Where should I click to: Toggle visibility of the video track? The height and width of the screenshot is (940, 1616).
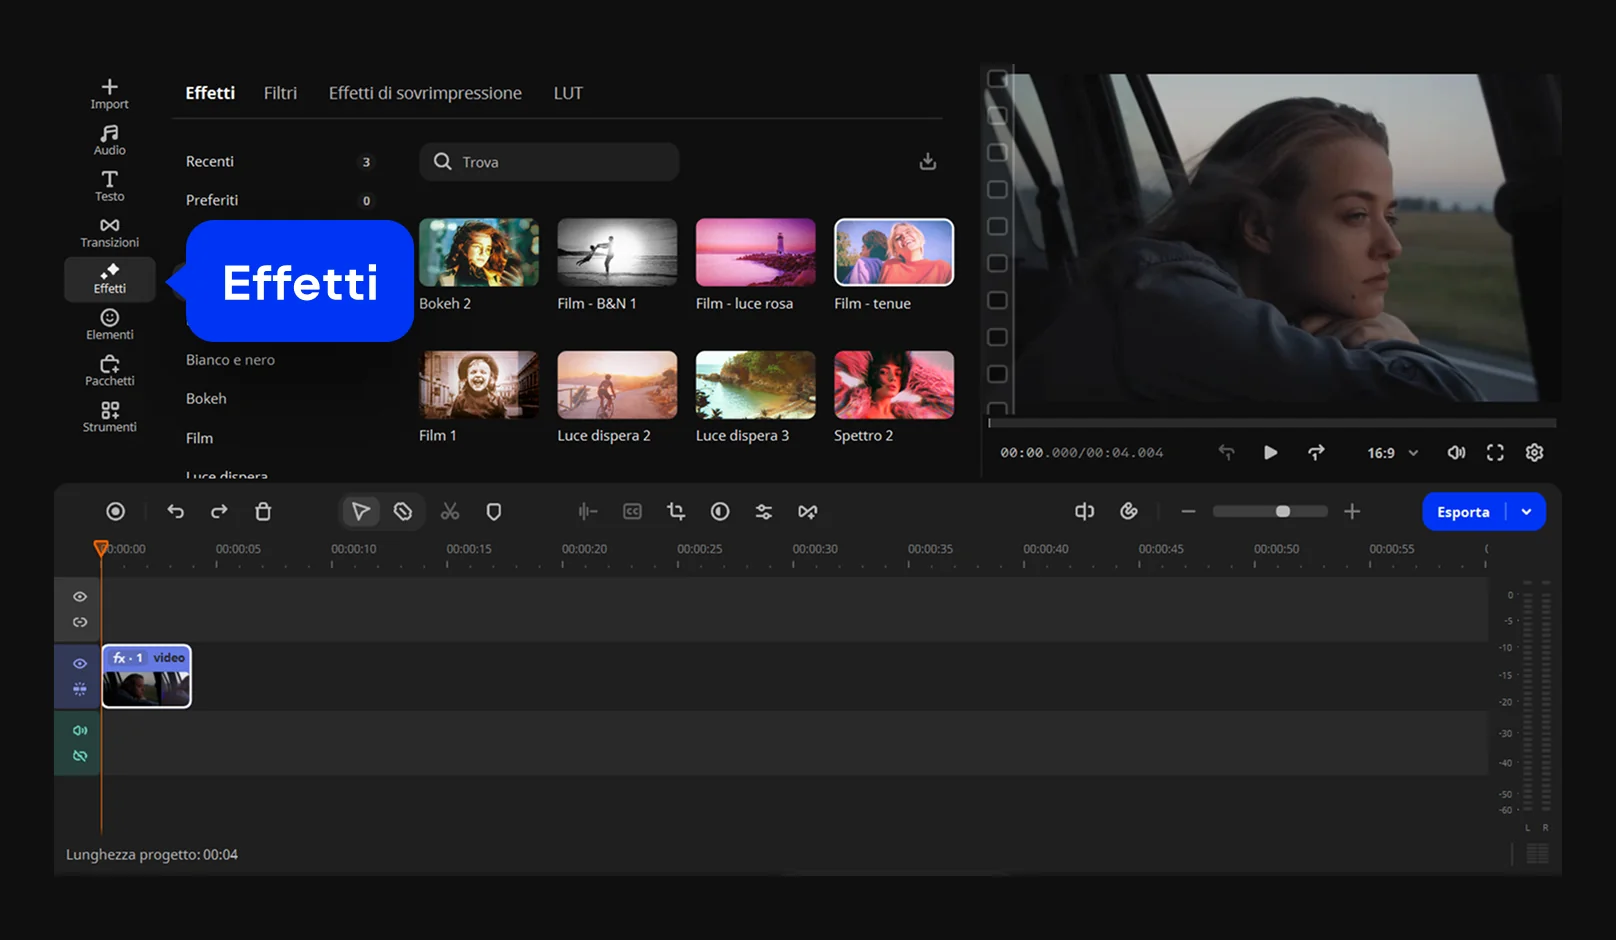[x=80, y=663]
